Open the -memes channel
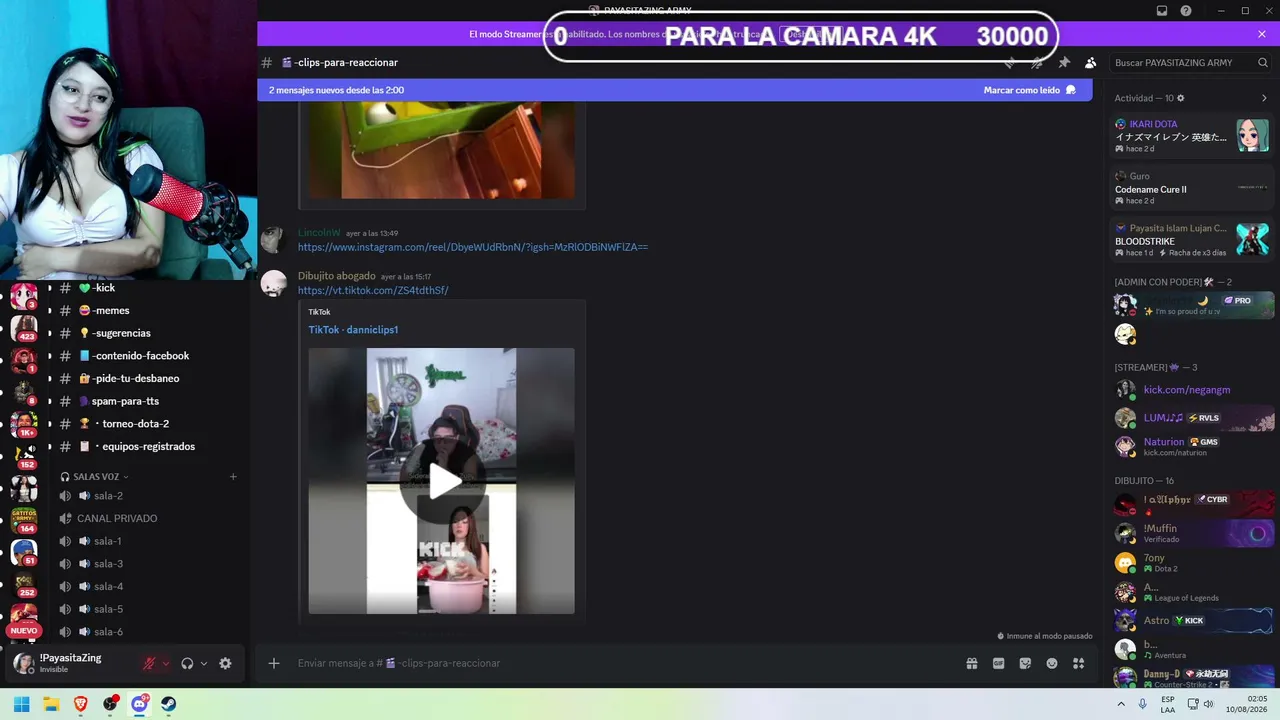The image size is (1280, 720). coord(150,310)
